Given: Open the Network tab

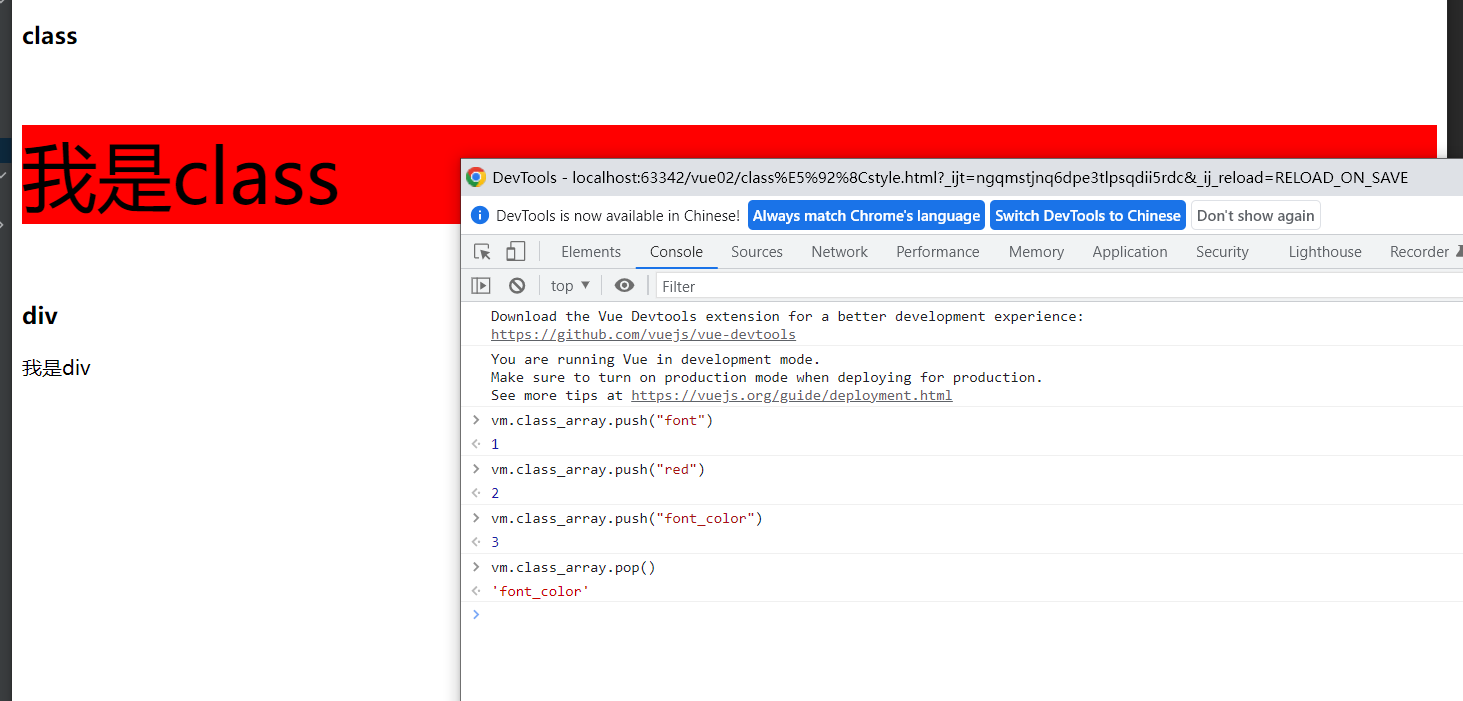Looking at the screenshot, I should [x=840, y=252].
